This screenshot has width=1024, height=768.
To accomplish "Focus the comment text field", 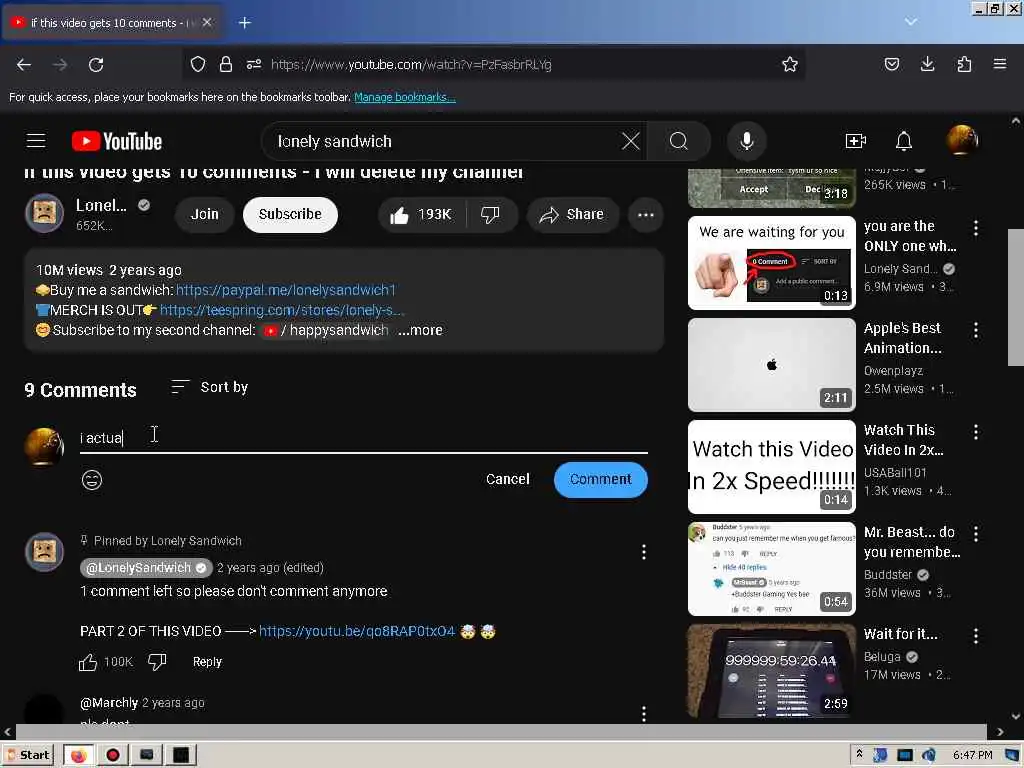I will (363, 438).
